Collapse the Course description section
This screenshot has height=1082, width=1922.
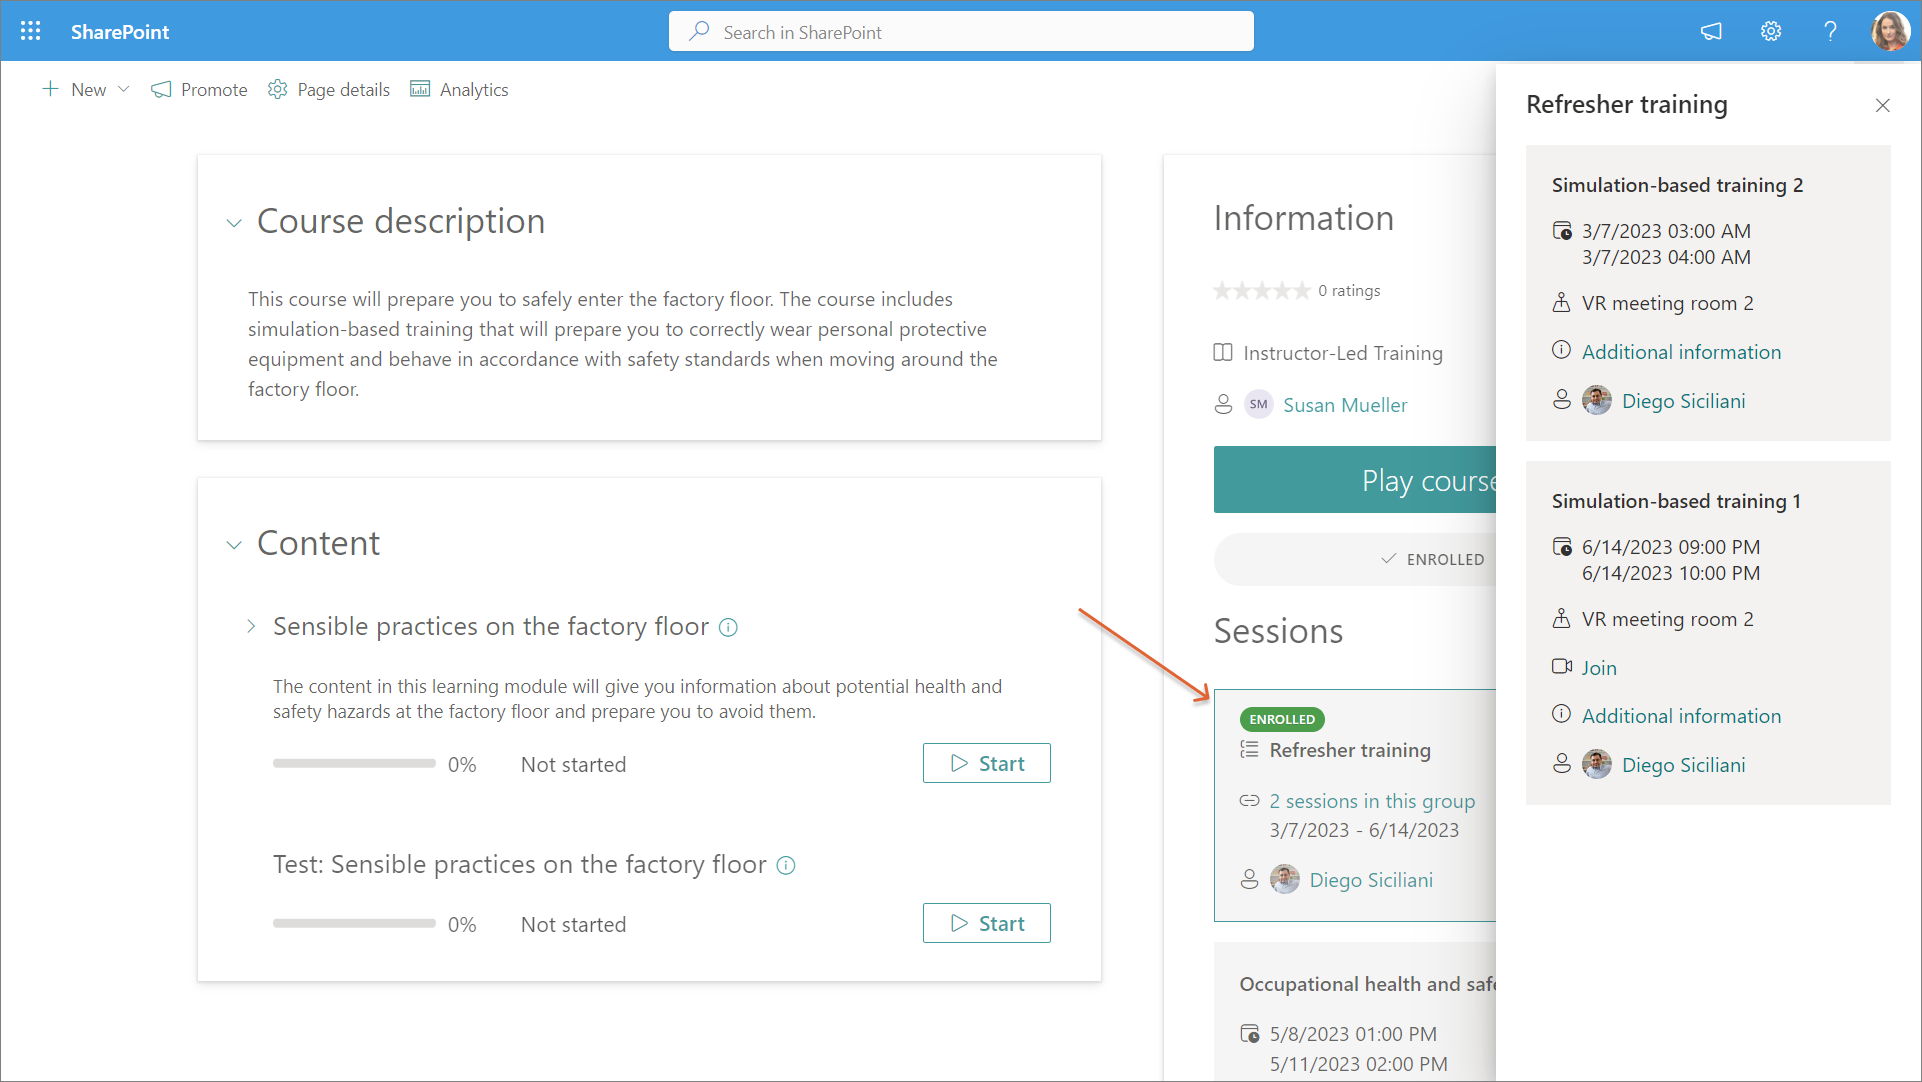[x=234, y=223]
